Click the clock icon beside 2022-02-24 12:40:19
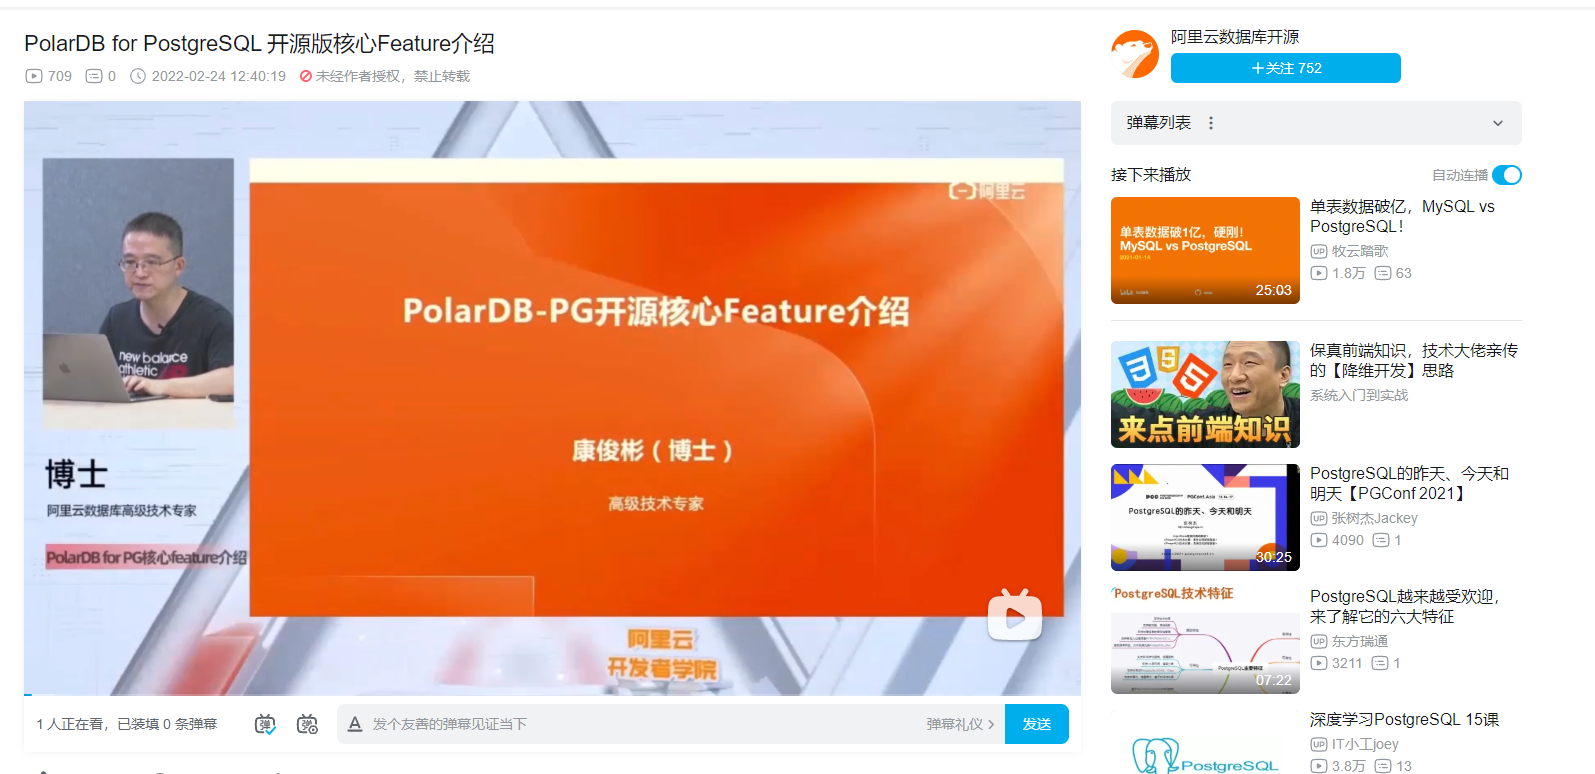1595x774 pixels. point(138,76)
